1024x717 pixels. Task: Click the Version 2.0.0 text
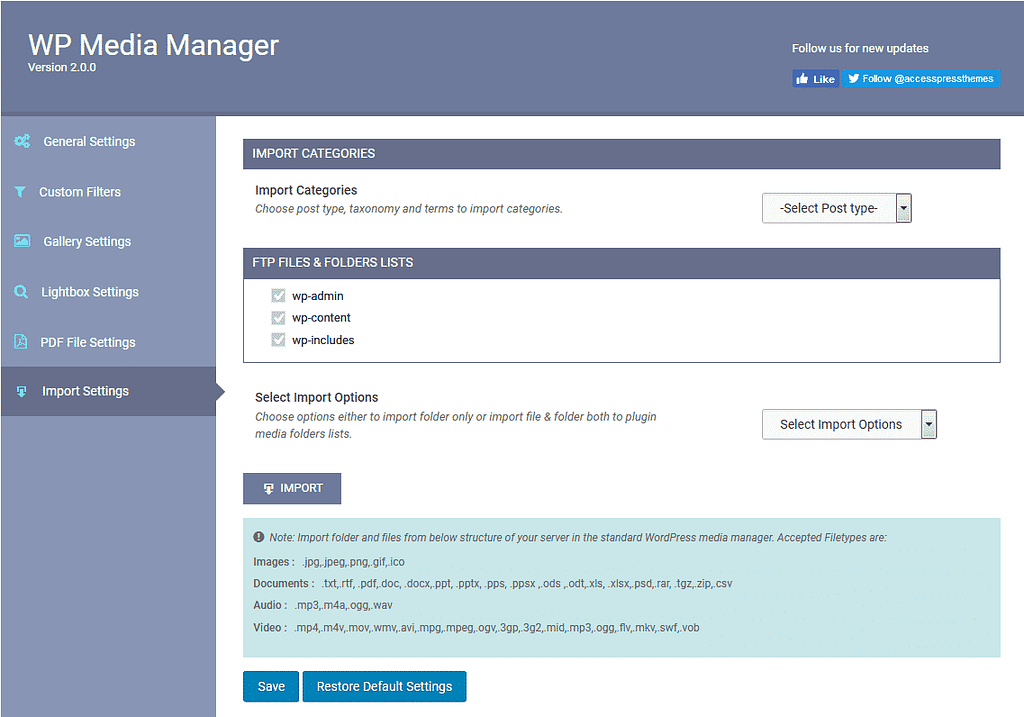(62, 67)
